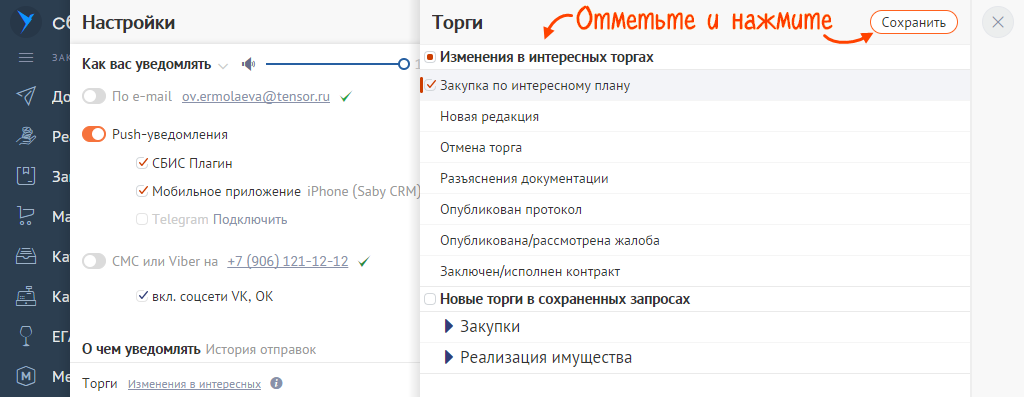Open the cash register sidebar icon

pos(26,297)
